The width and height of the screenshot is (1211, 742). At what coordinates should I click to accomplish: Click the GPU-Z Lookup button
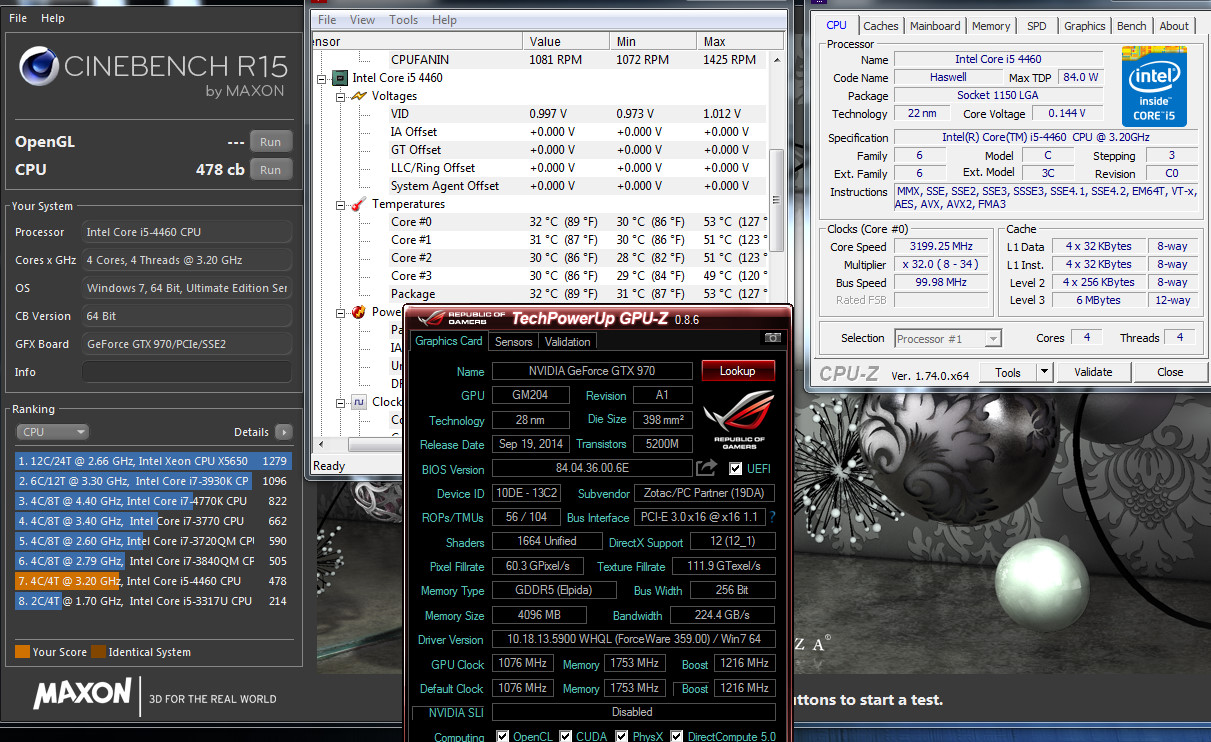tap(737, 371)
